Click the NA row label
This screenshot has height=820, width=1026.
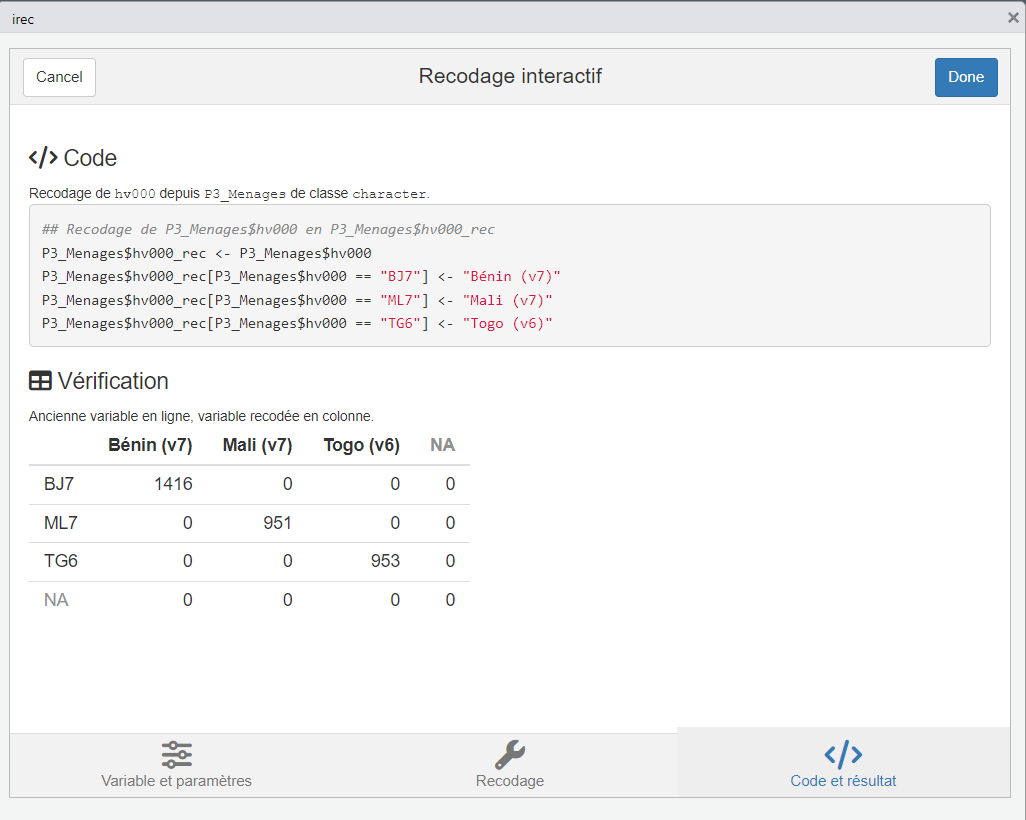pos(56,599)
